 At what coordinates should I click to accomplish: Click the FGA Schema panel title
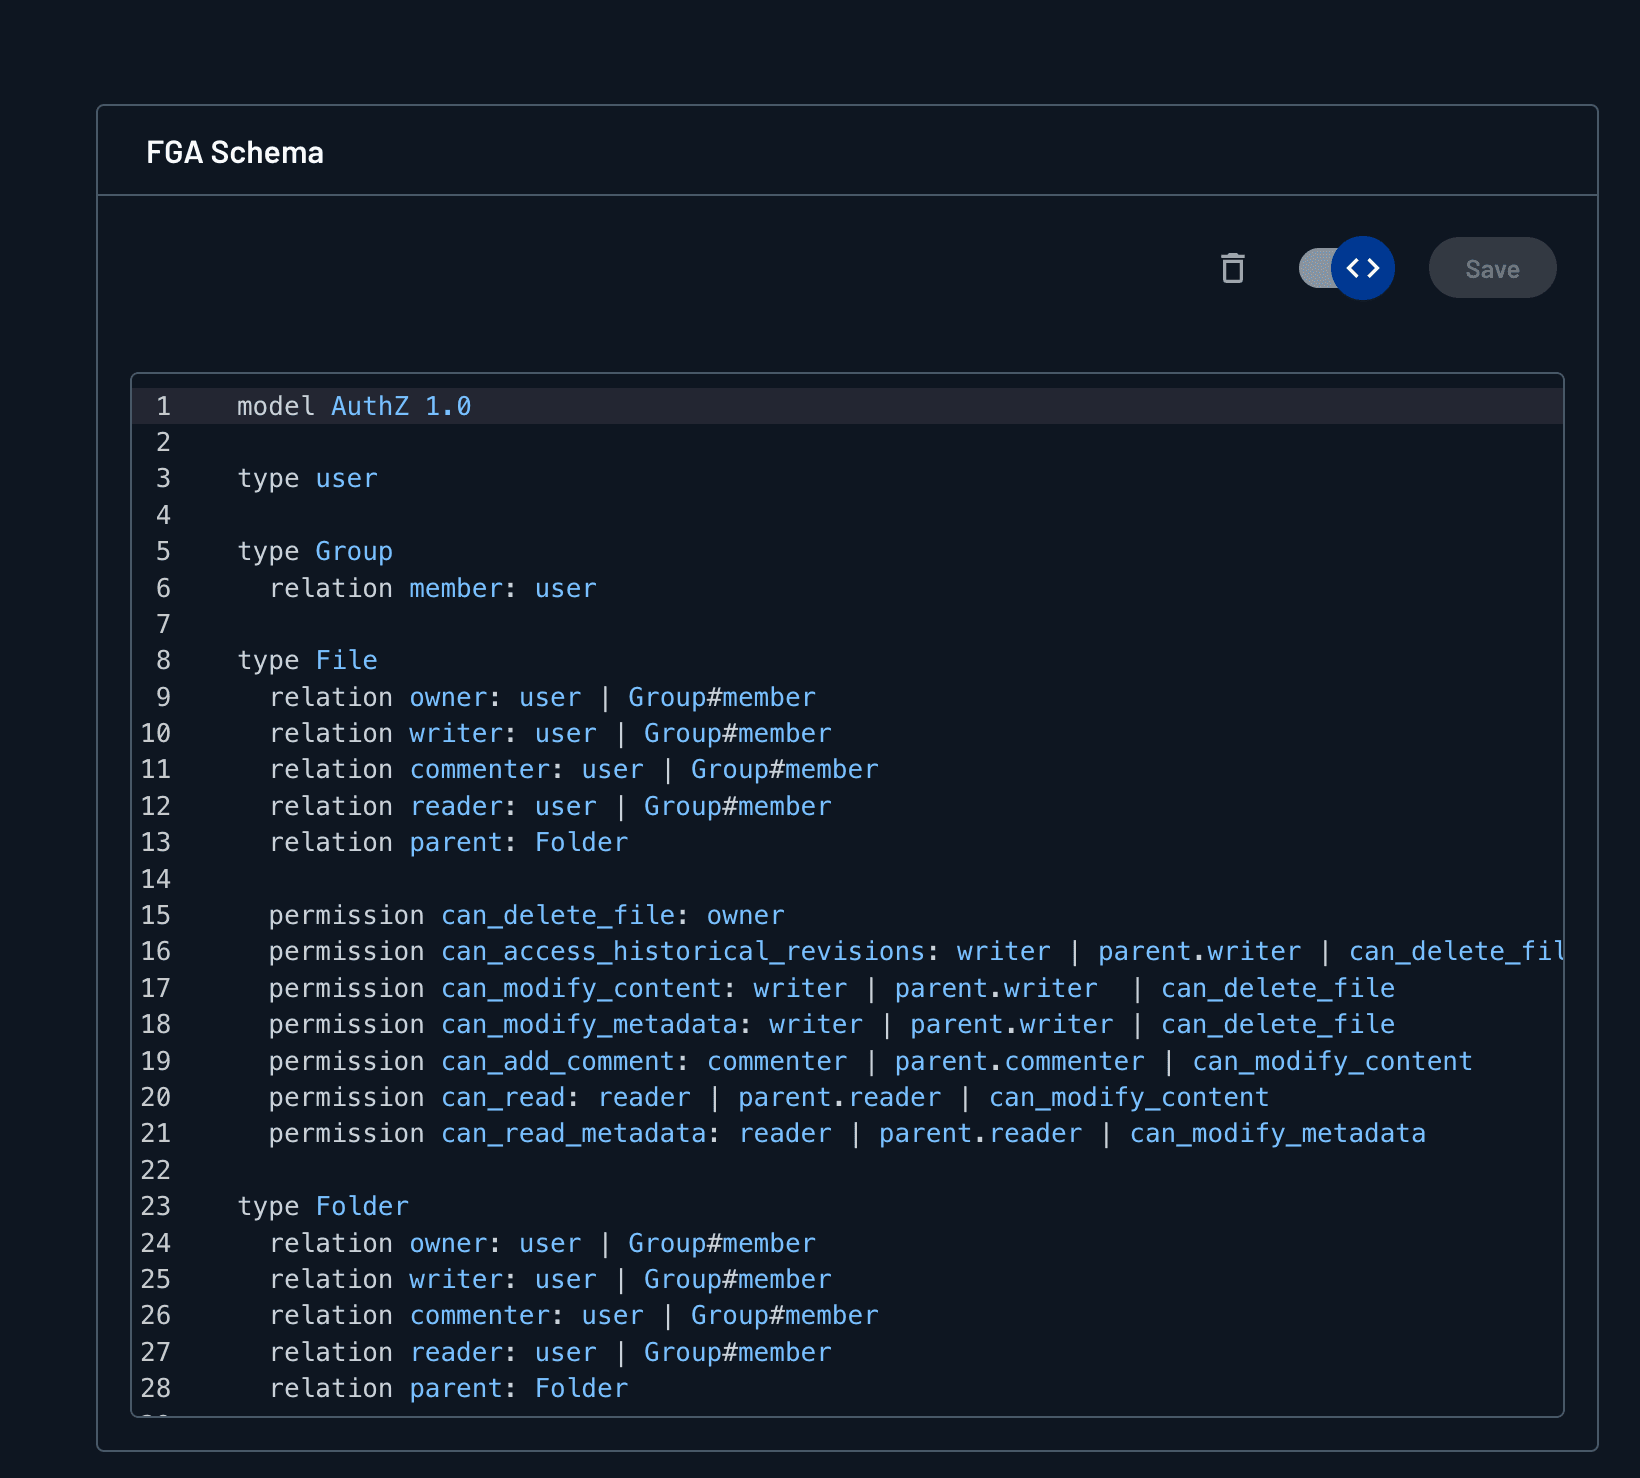(x=235, y=152)
